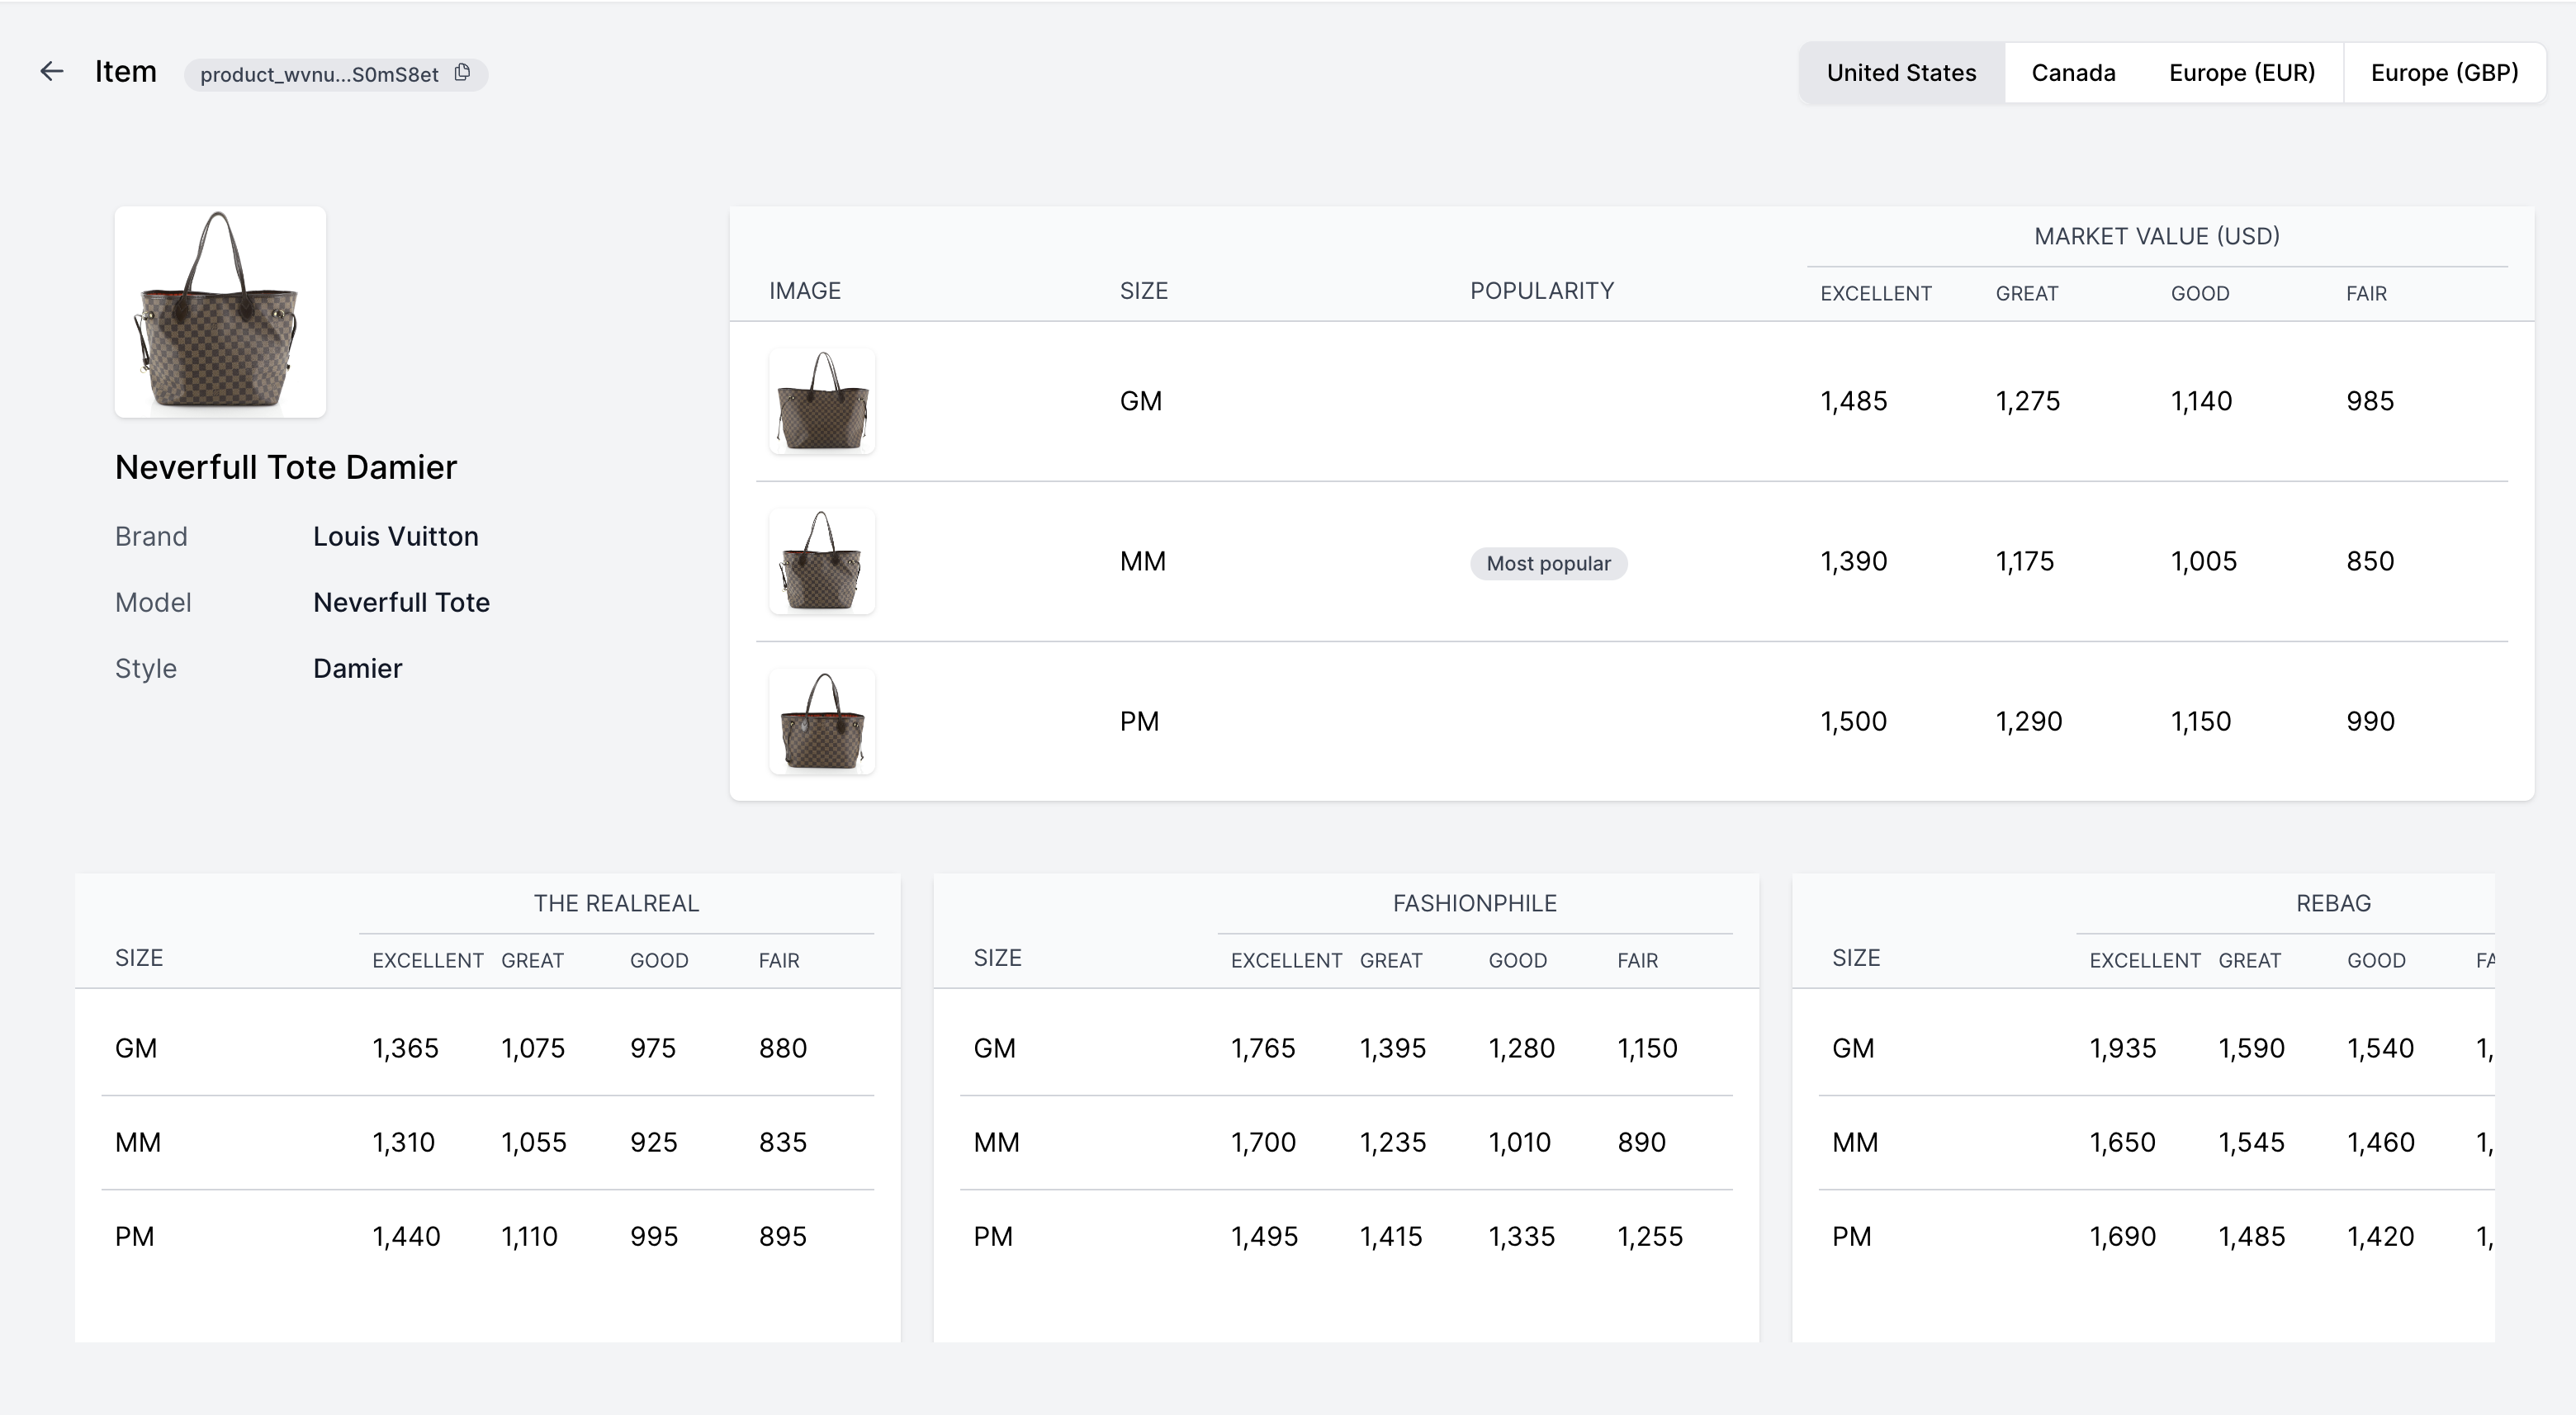2576x1415 pixels.
Task: Select the MM row in Fashionphile table
Action: (x=996, y=1142)
